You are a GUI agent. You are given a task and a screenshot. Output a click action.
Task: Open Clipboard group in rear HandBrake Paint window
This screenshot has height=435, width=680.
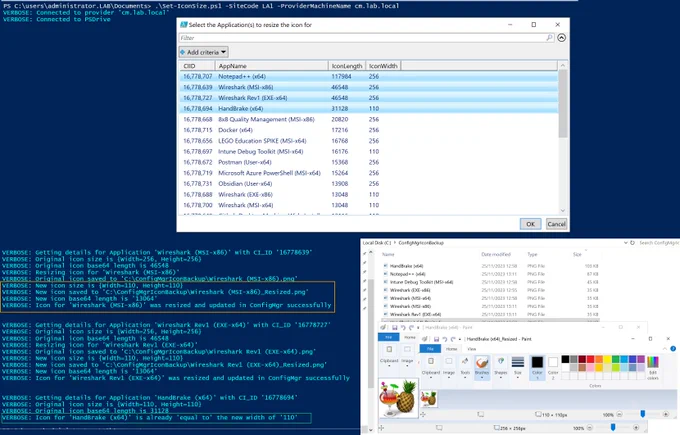(389, 357)
